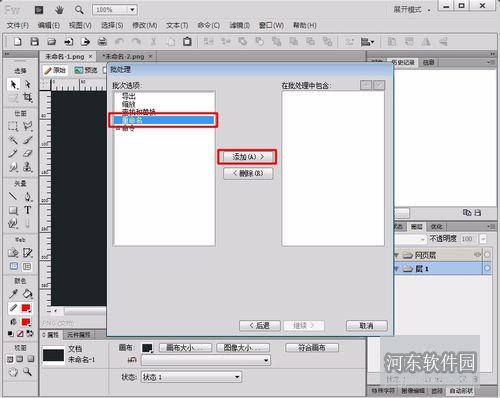The image size is (500, 398).
Task: Click the 取消 button in dialog
Action: pyautogui.click(x=367, y=325)
